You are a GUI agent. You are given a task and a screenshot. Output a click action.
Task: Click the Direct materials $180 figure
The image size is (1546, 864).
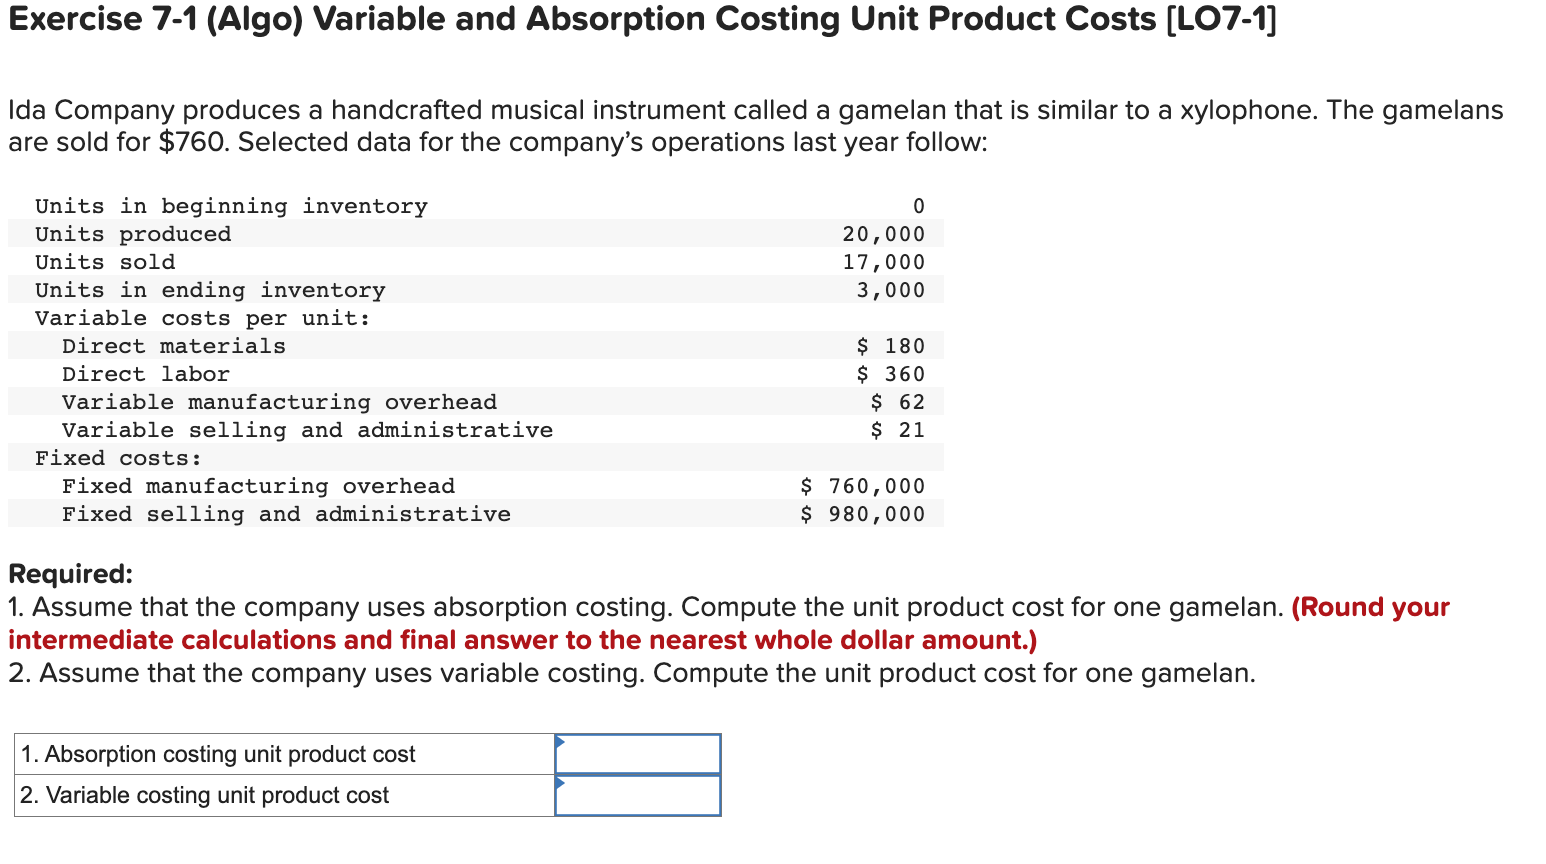pyautogui.click(x=901, y=345)
